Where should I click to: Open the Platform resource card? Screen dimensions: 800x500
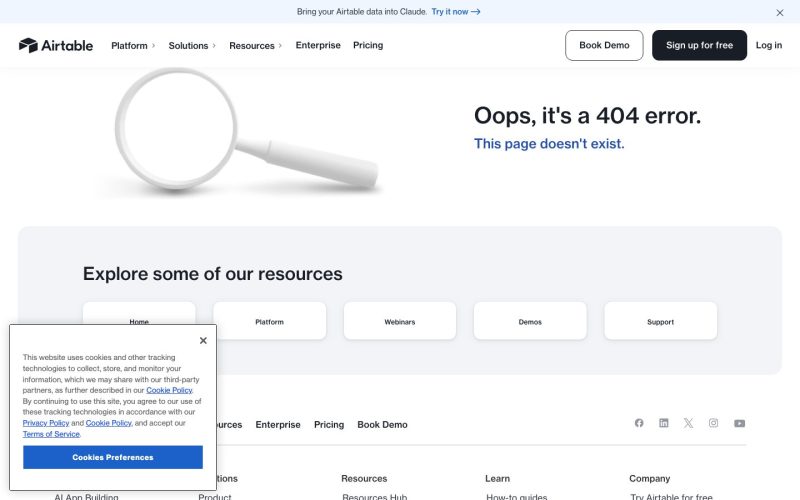click(269, 321)
